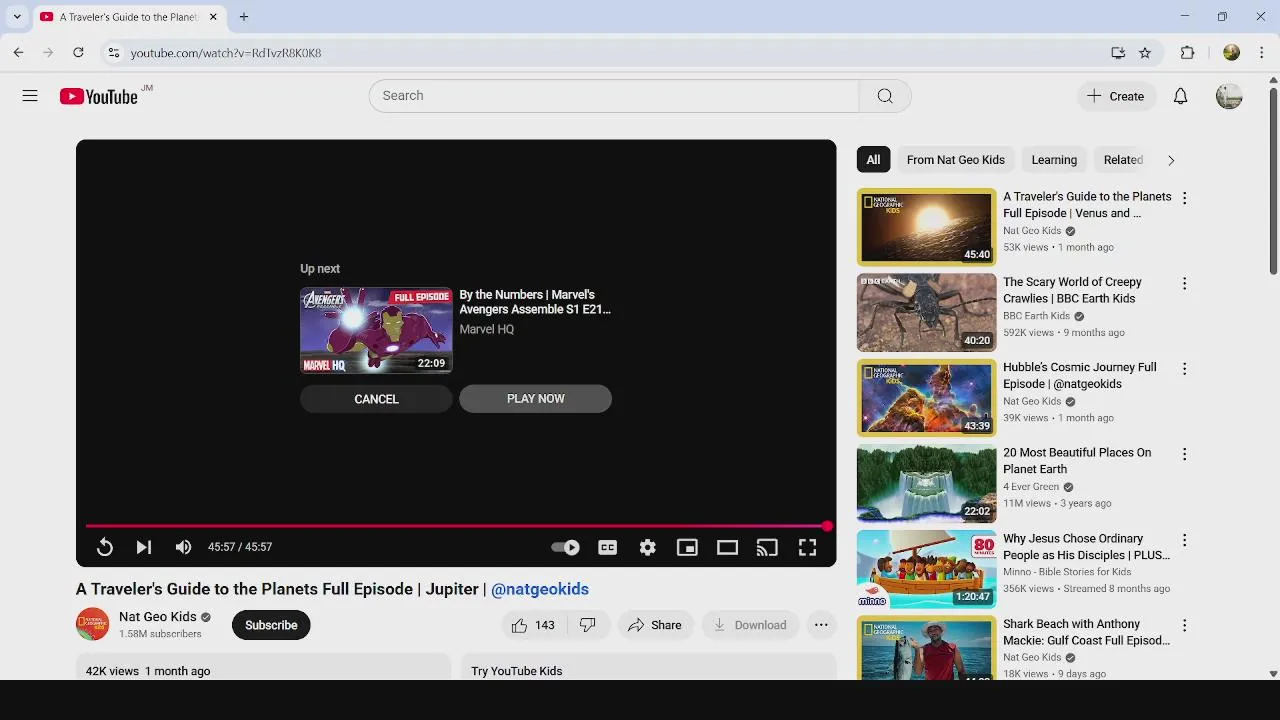Bookmark this page with star icon
The height and width of the screenshot is (720, 1280).
pos(1145,53)
